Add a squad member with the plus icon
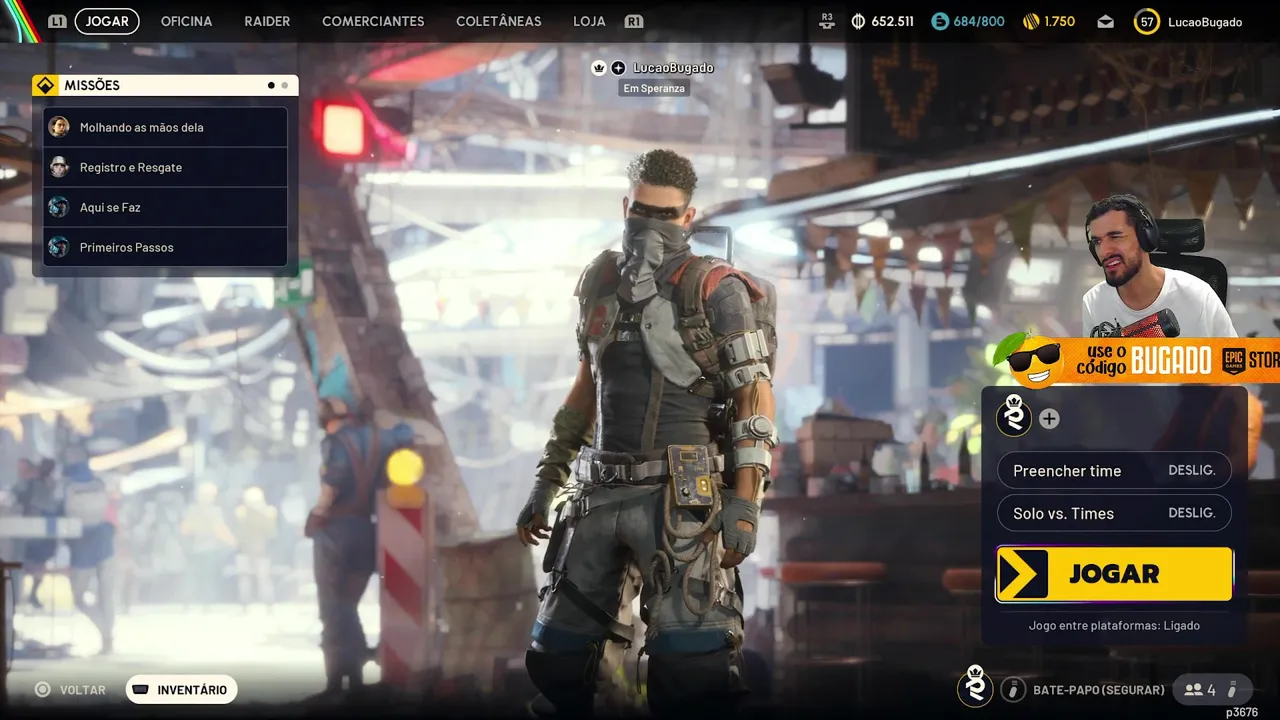Screen dimensions: 1280x720 [1049, 419]
